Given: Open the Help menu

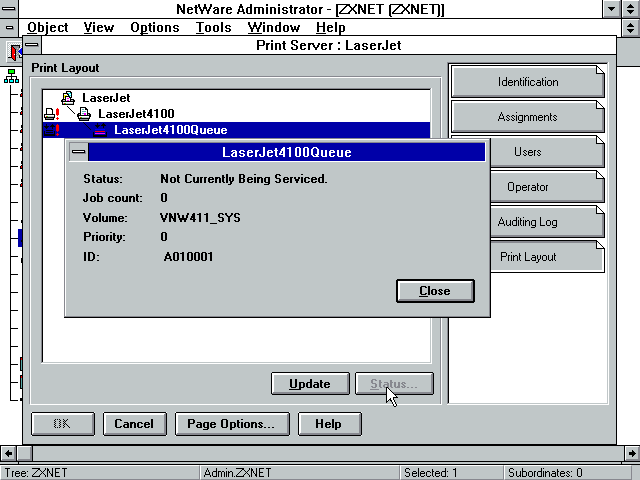Looking at the screenshot, I should tap(331, 27).
